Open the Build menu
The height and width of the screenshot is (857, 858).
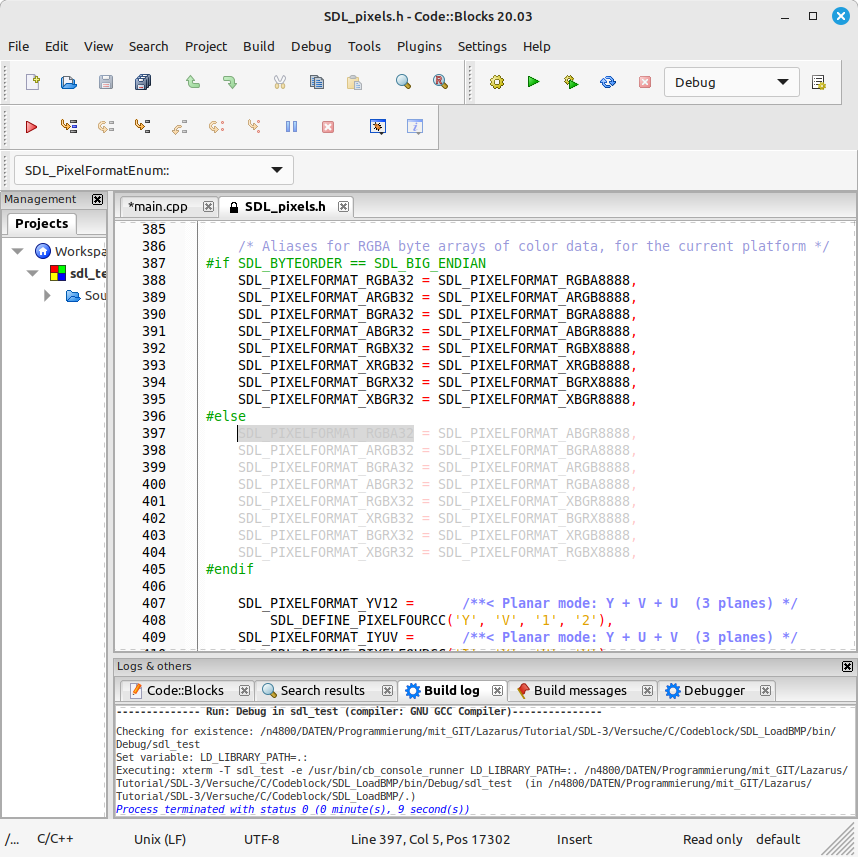[x=259, y=47]
